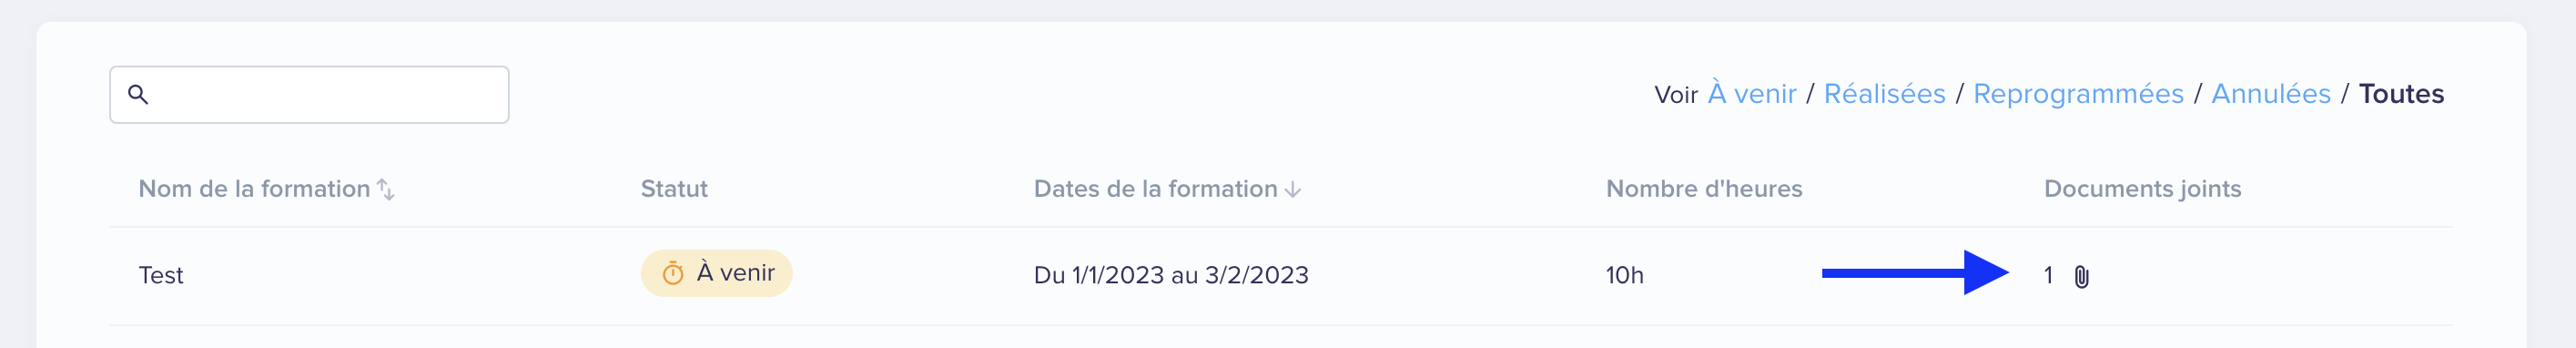Click the À venir status badge
Image resolution: width=2576 pixels, height=348 pixels.
pos(716,273)
